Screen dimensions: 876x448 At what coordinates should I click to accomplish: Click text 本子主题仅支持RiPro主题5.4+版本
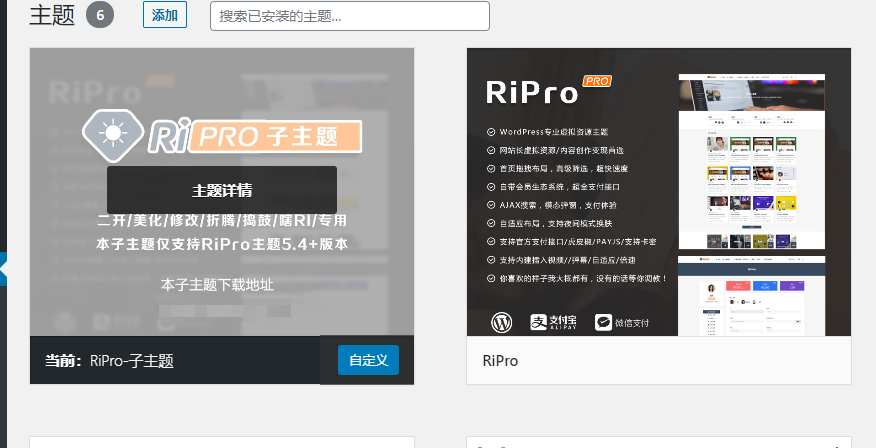(x=222, y=244)
